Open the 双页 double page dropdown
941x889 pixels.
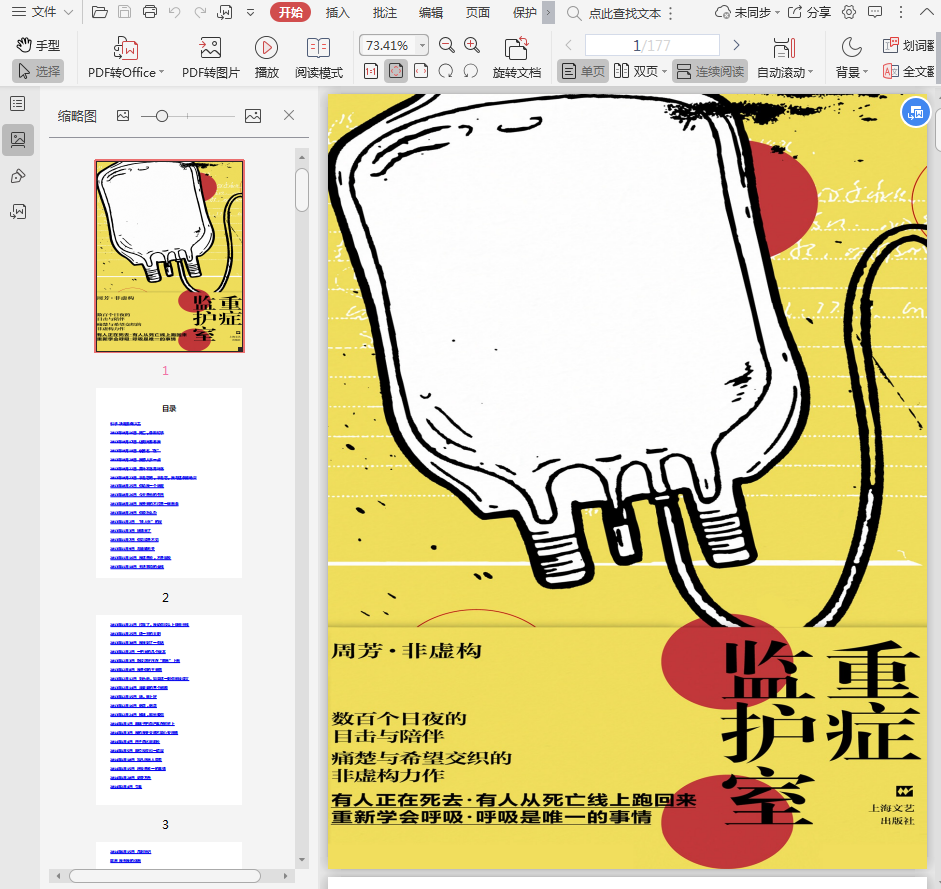point(640,71)
